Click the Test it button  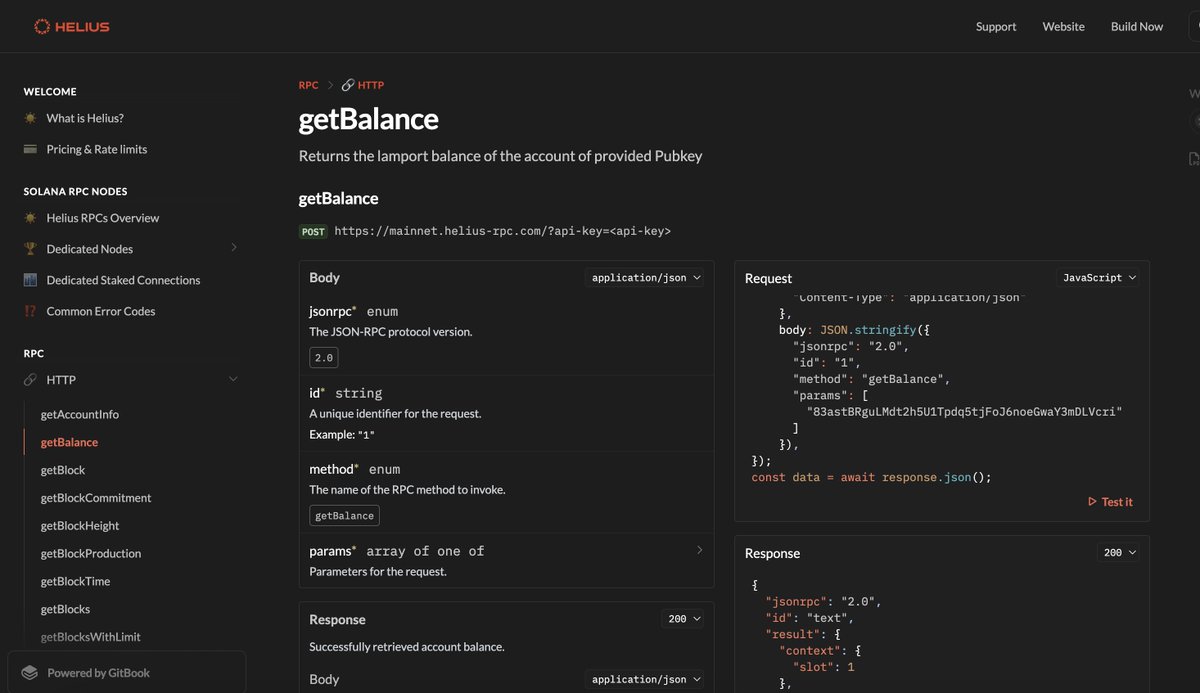[x=1110, y=502]
